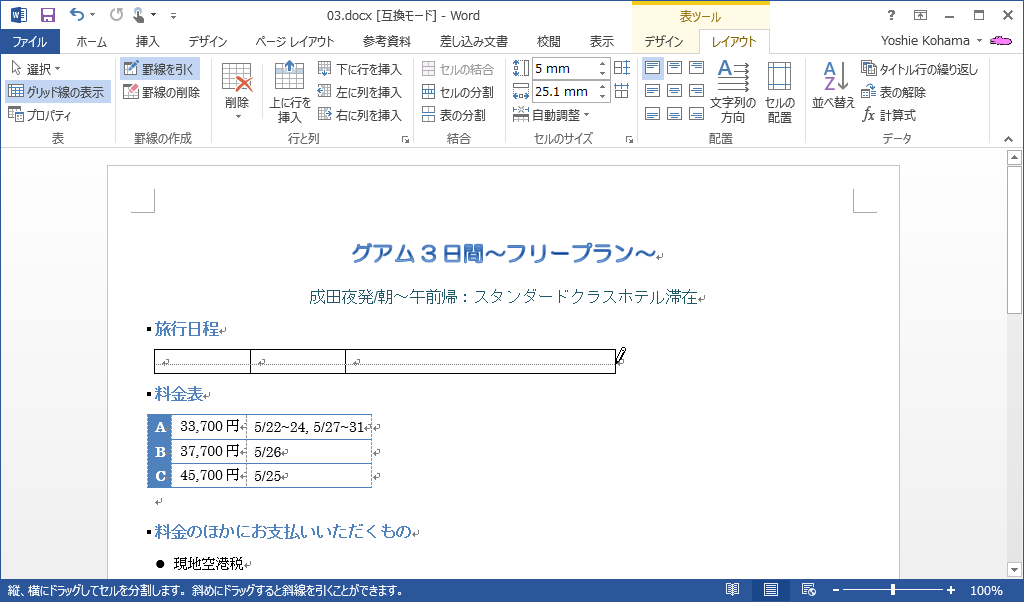
Task: Switch to Print Layout view in status bar
Action: pos(771,590)
